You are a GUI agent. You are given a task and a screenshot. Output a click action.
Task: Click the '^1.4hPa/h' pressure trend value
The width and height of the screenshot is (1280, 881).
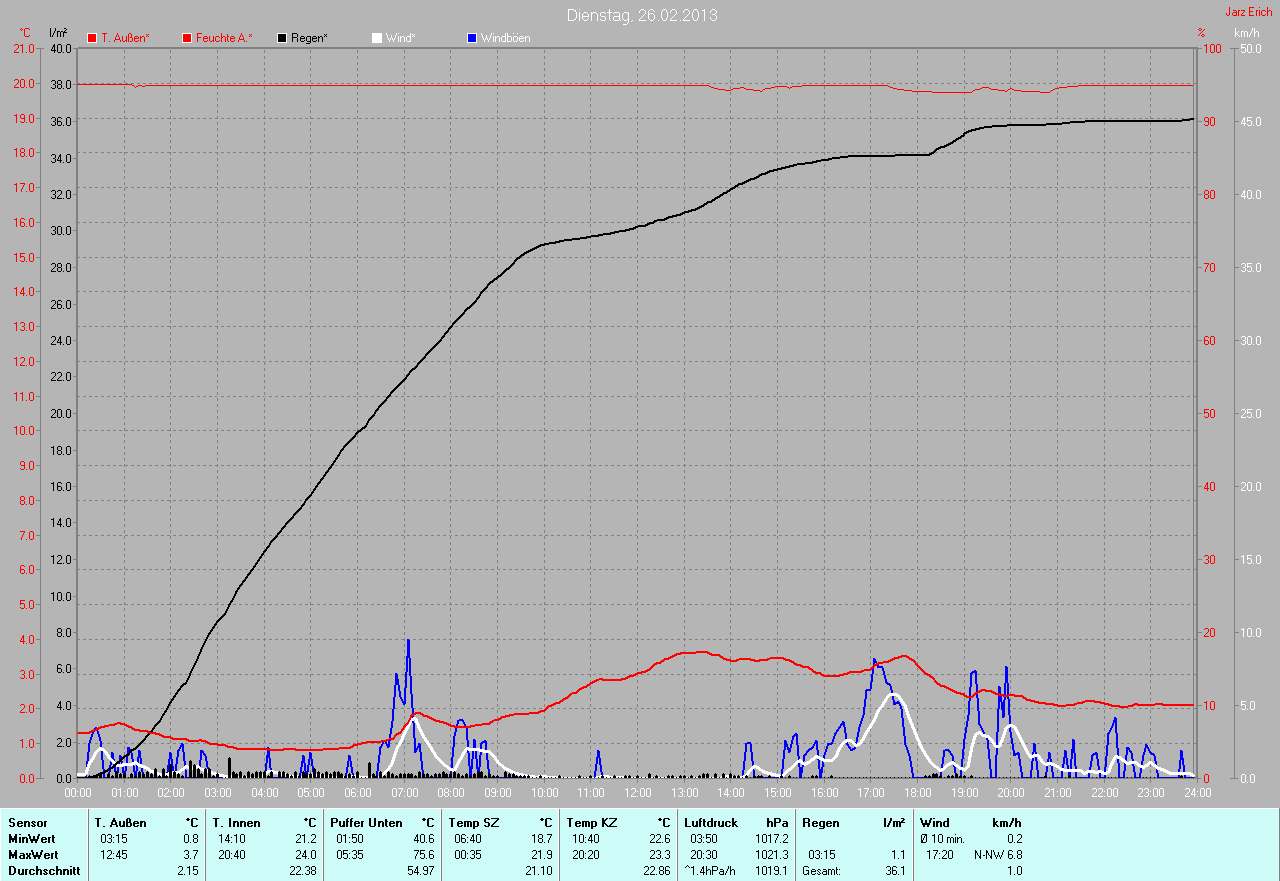[709, 871]
